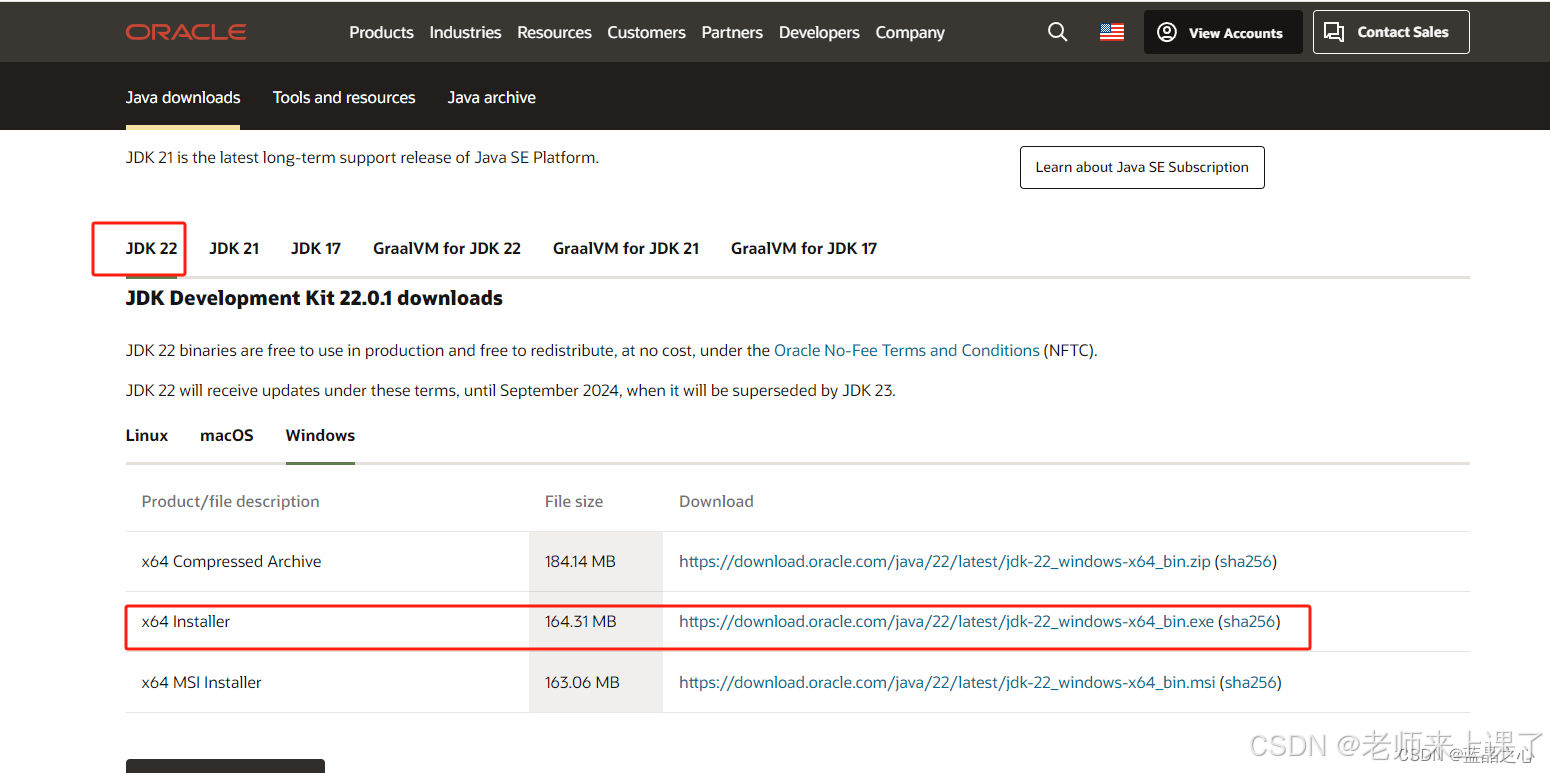Switch to the Windows platform tab
The height and width of the screenshot is (773, 1550).
pos(320,435)
